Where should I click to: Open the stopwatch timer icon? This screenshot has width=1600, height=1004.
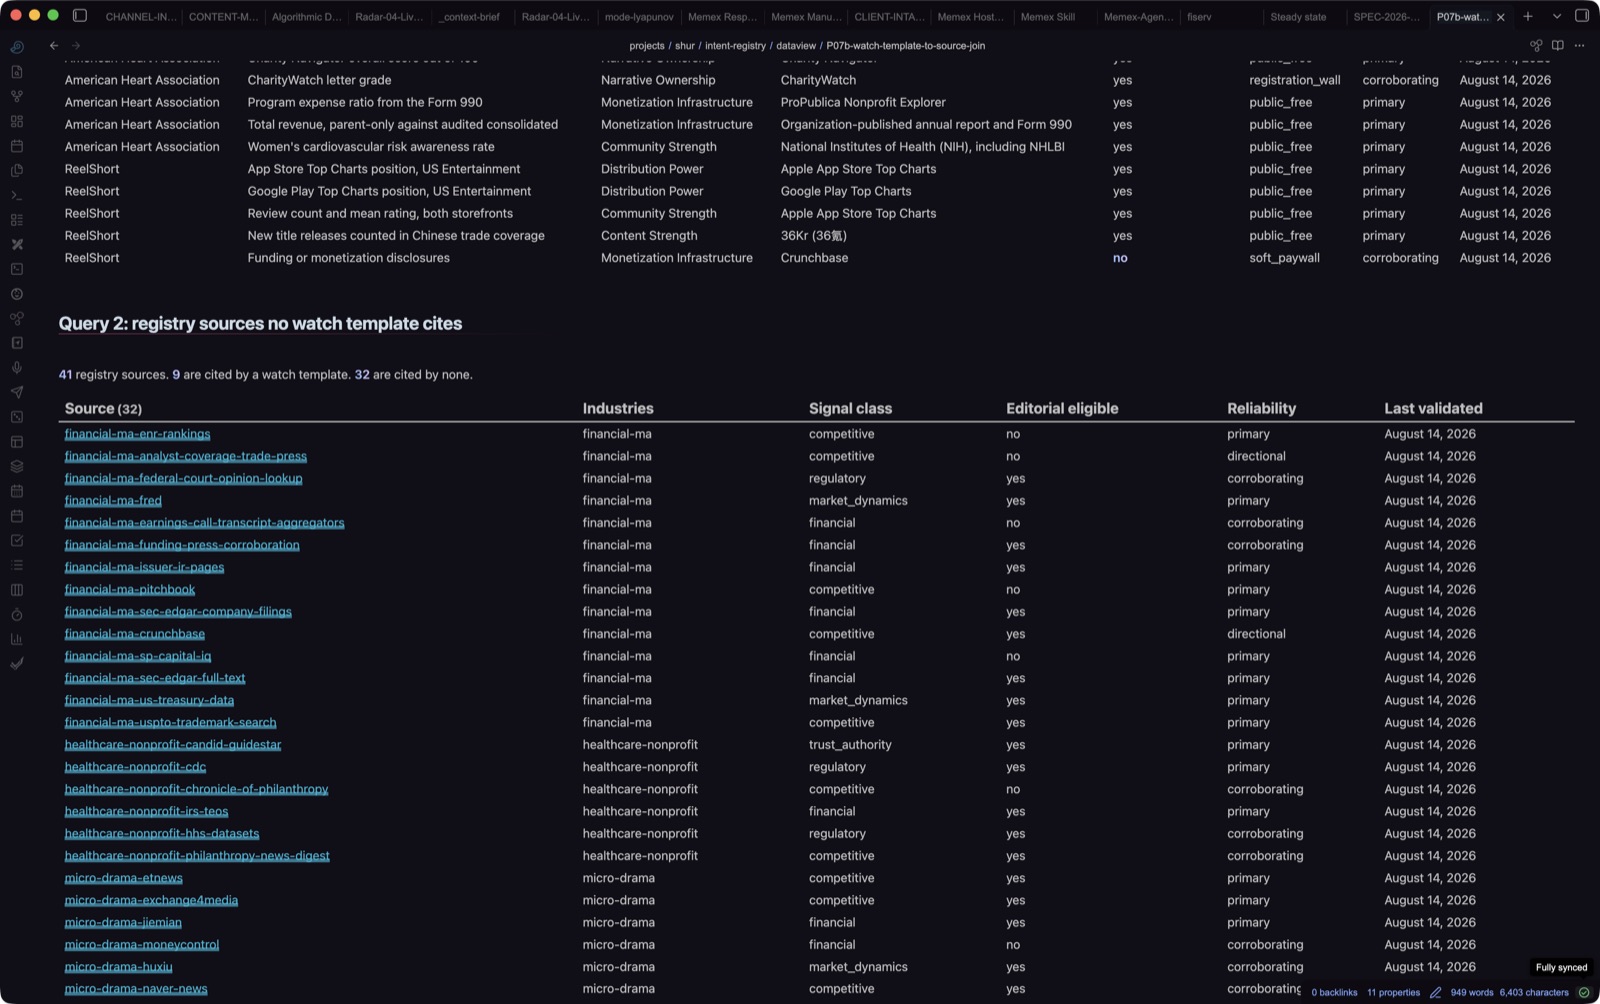tap(17, 615)
